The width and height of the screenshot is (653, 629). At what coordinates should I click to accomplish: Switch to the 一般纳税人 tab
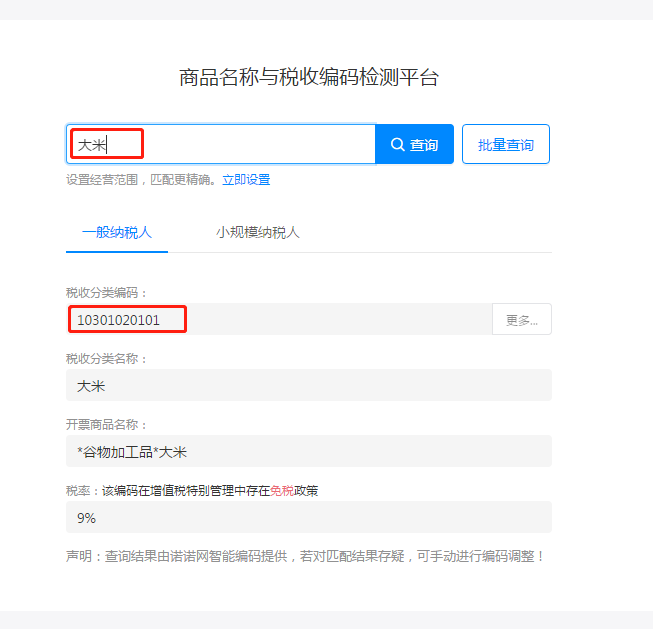[x=117, y=232]
